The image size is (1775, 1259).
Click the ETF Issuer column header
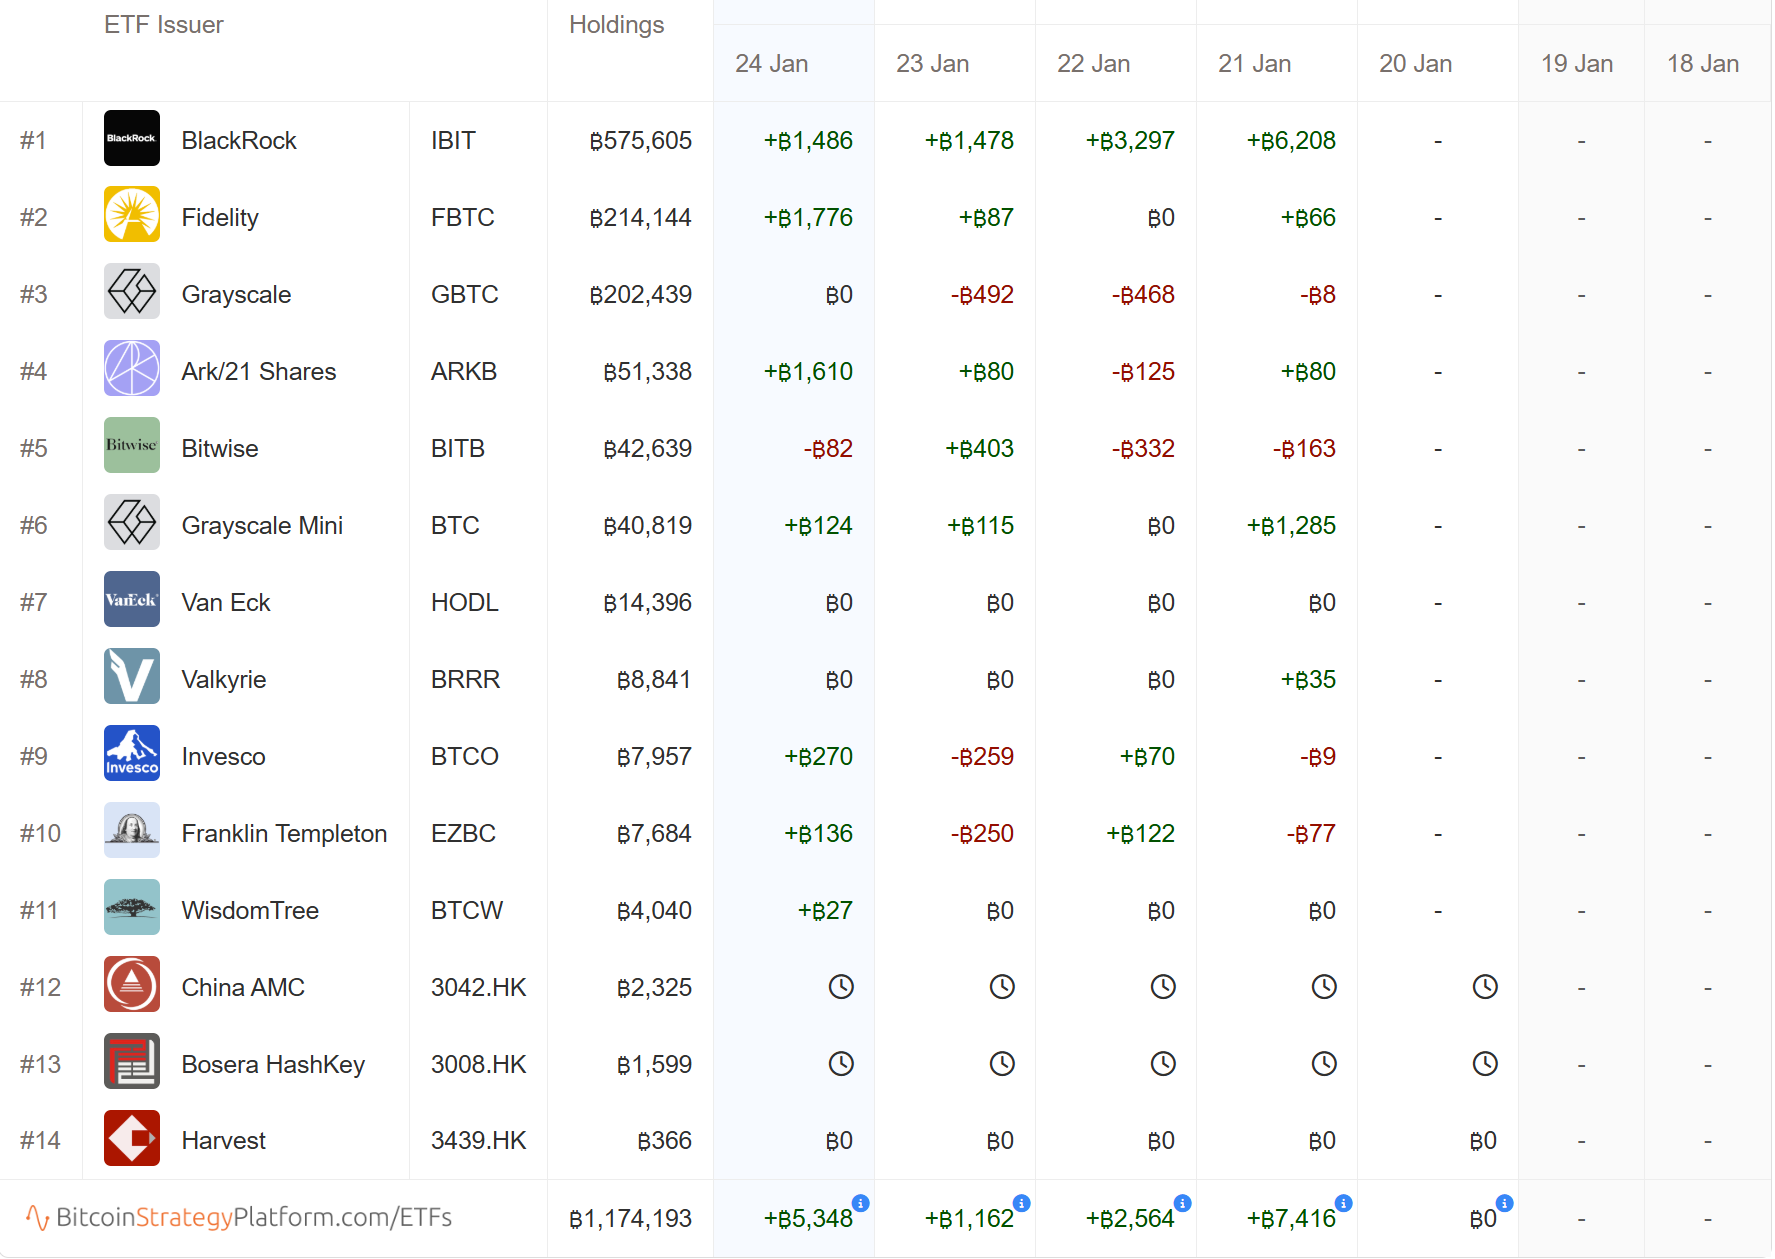[x=164, y=25]
